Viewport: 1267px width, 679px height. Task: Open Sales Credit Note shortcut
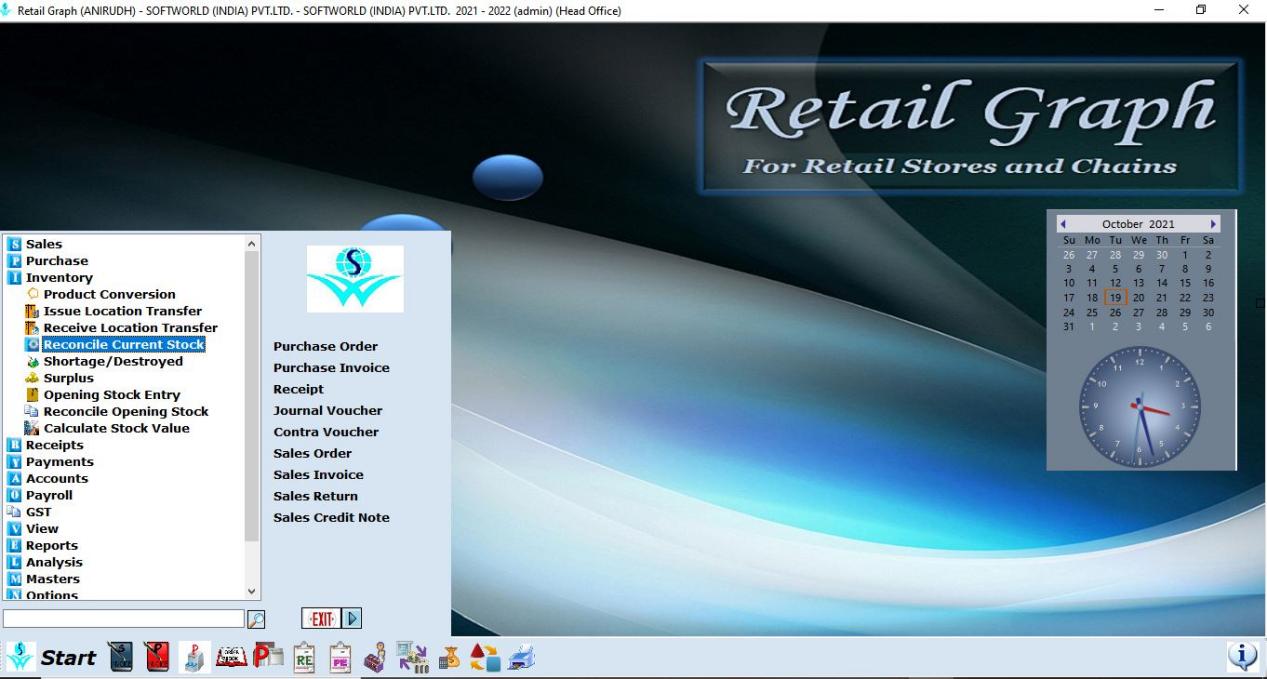coord(331,517)
